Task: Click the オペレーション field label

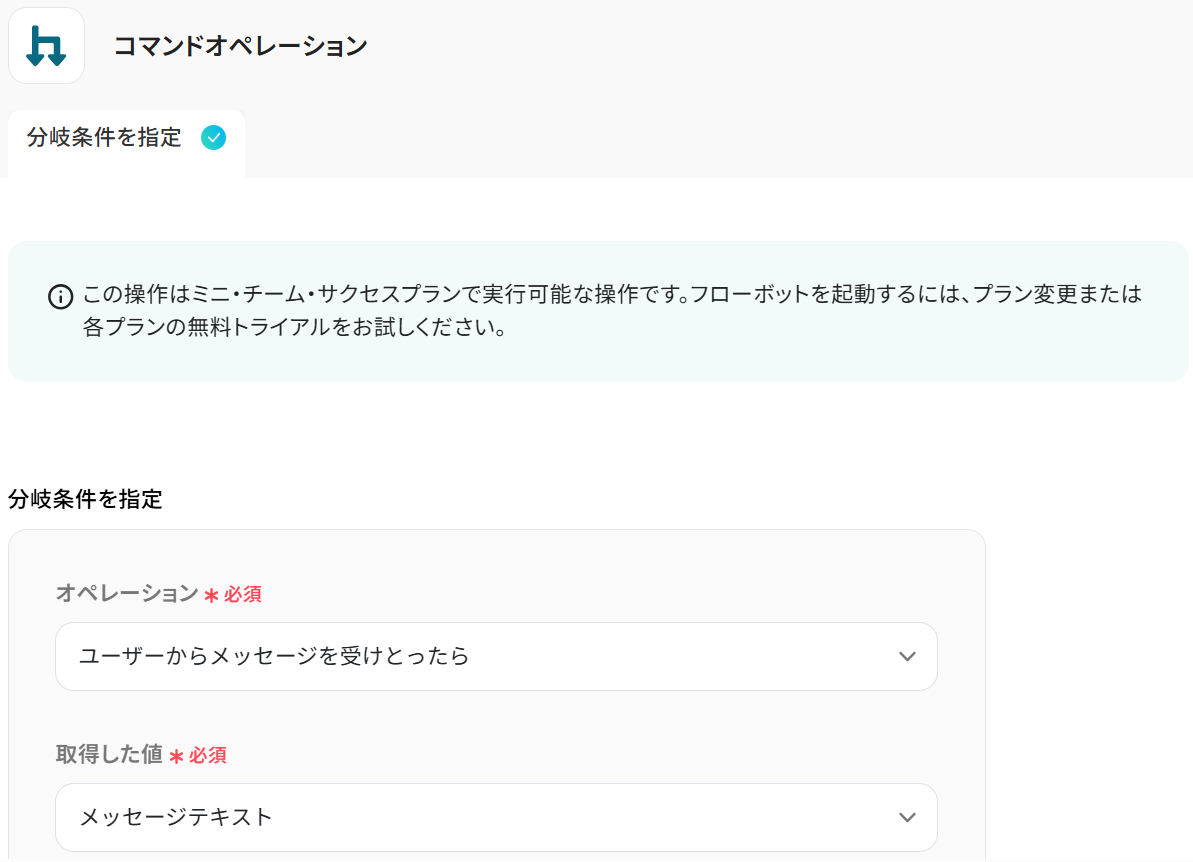Action: coord(127,594)
